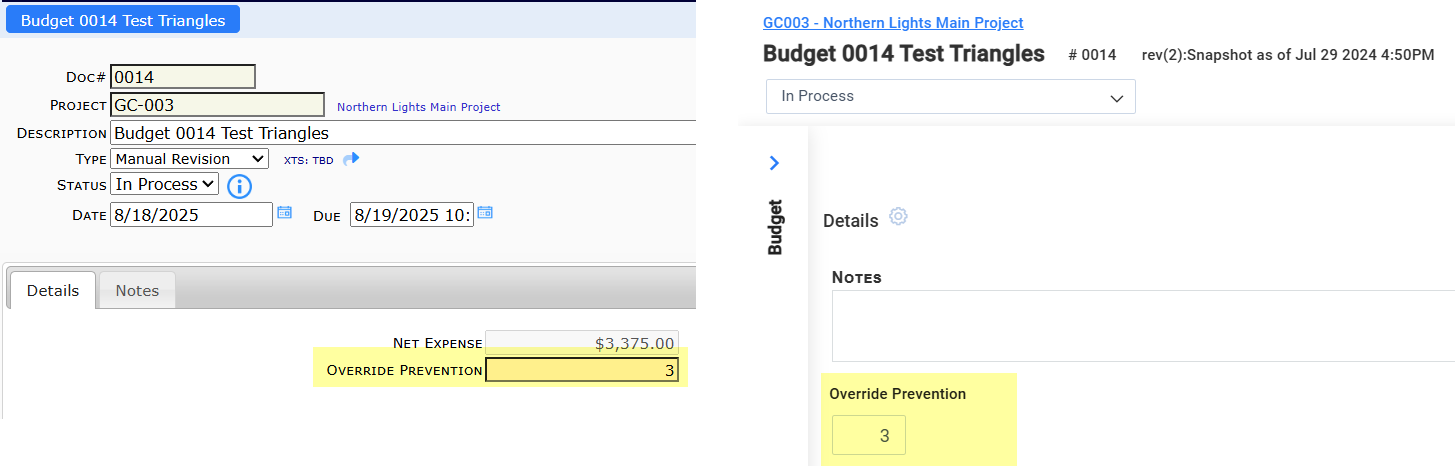The image size is (1455, 466).
Task: Switch to the Notes tab
Action: (x=137, y=290)
